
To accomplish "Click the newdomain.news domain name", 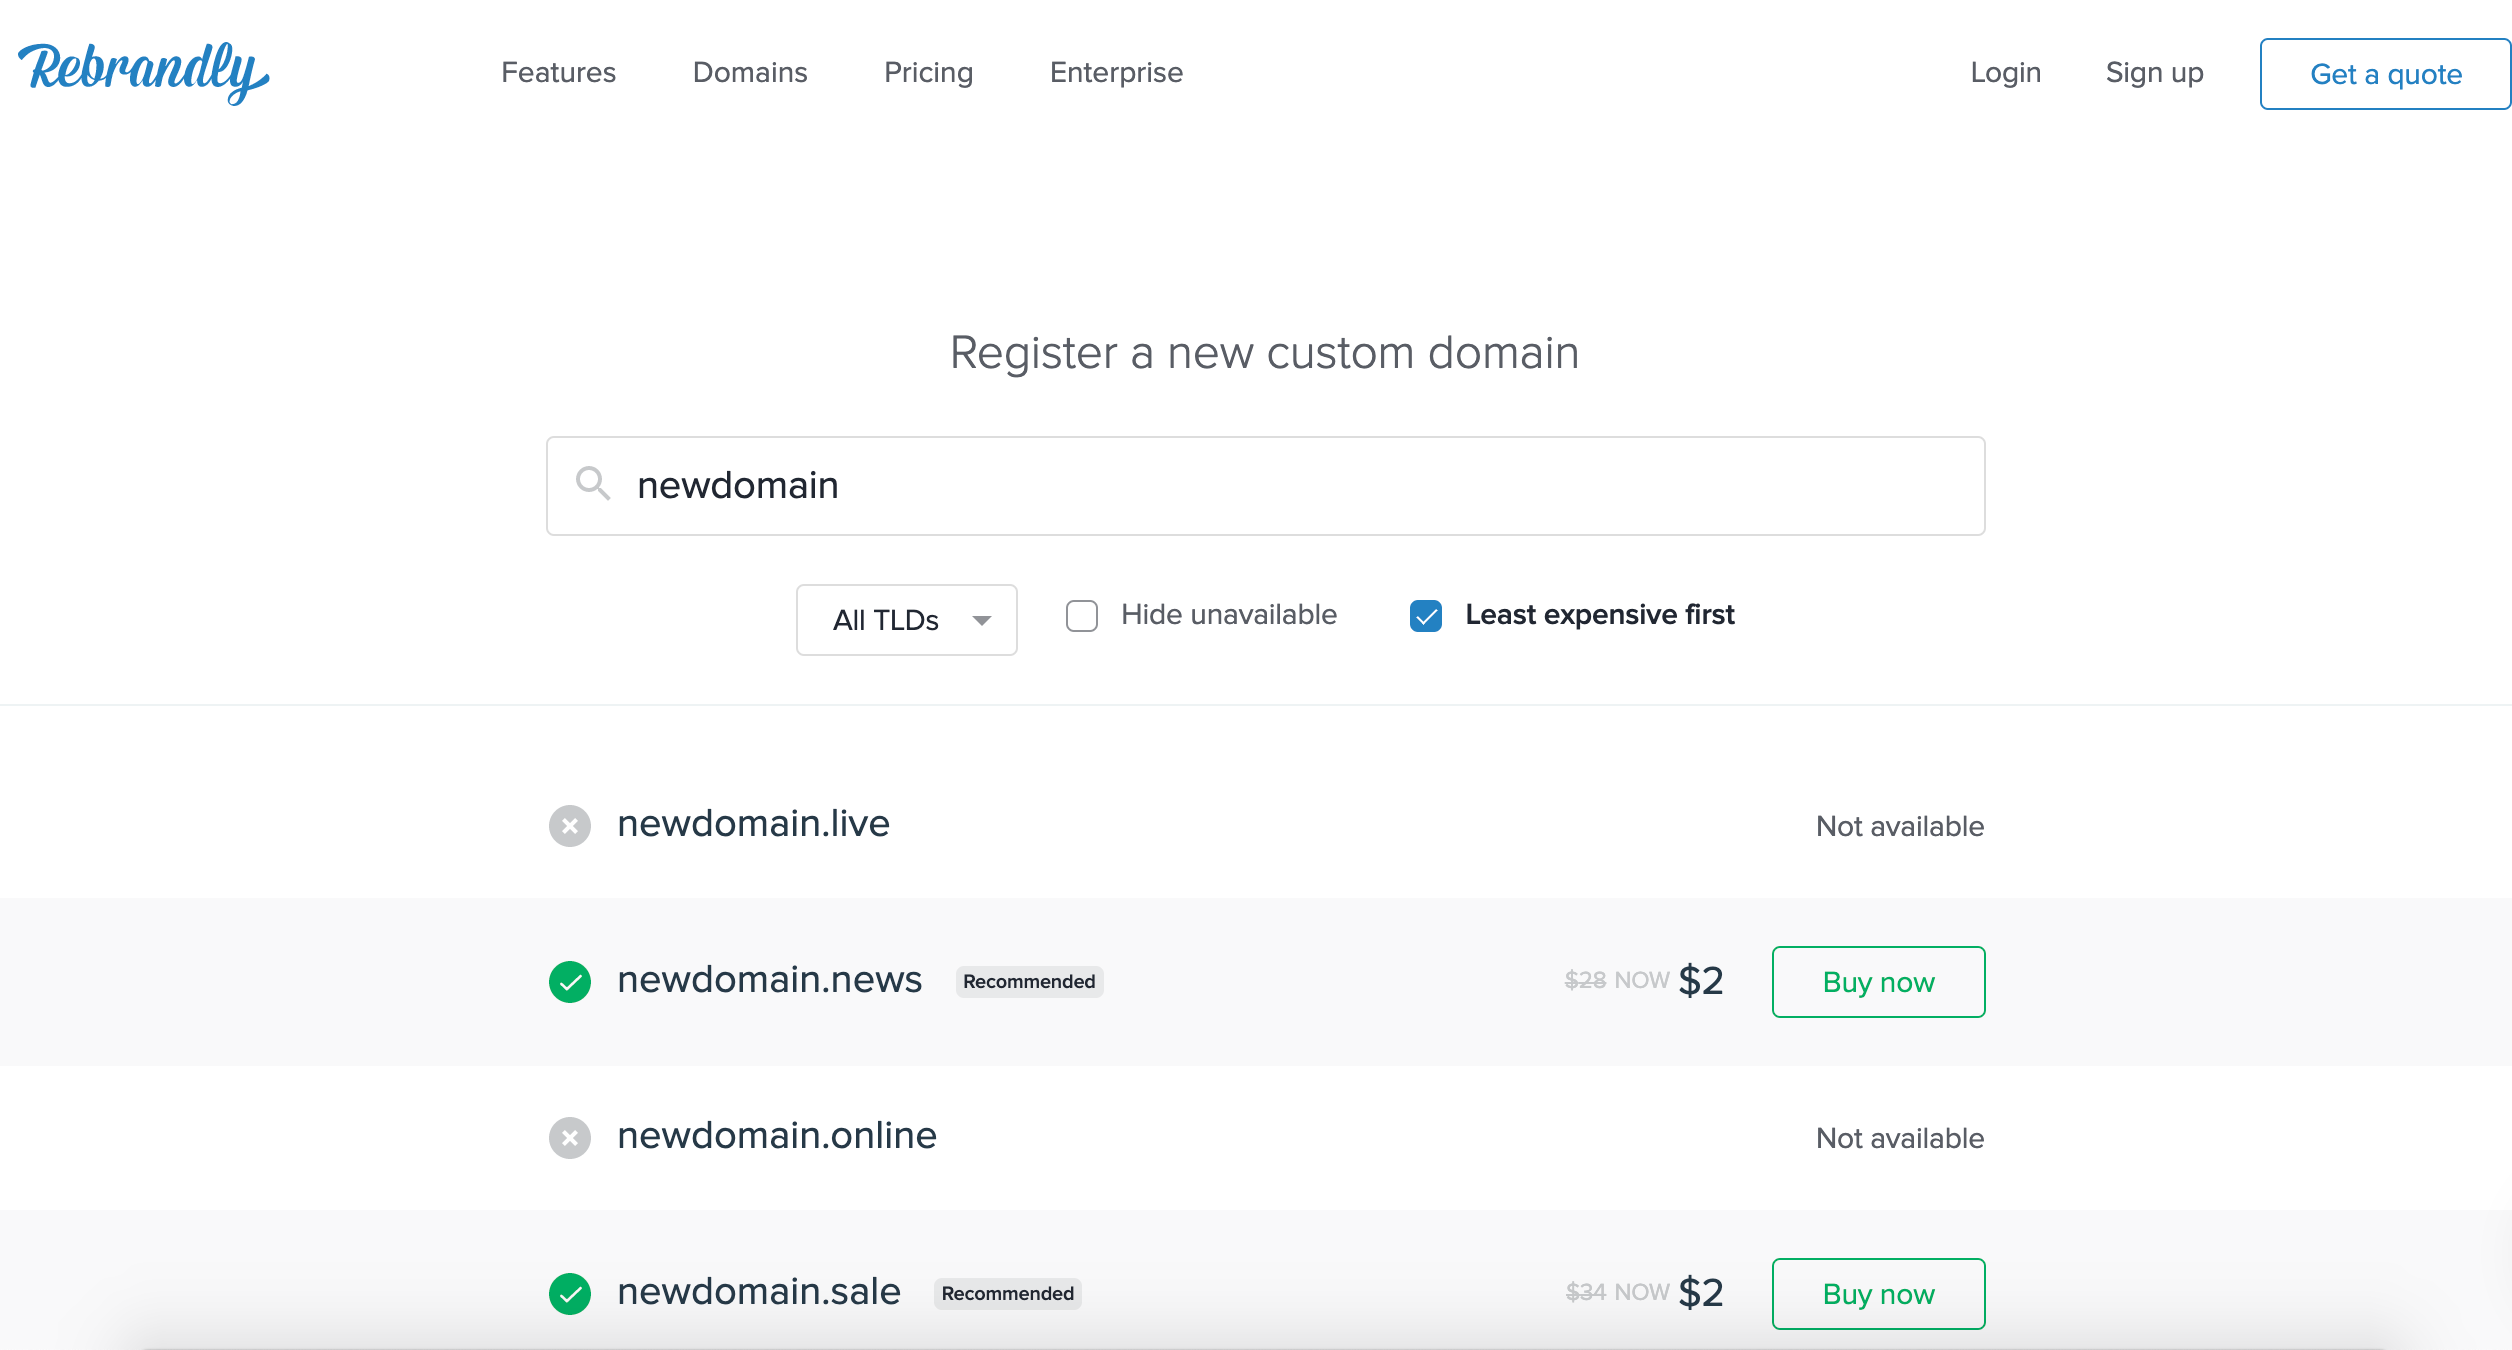I will pyautogui.click(x=770, y=980).
